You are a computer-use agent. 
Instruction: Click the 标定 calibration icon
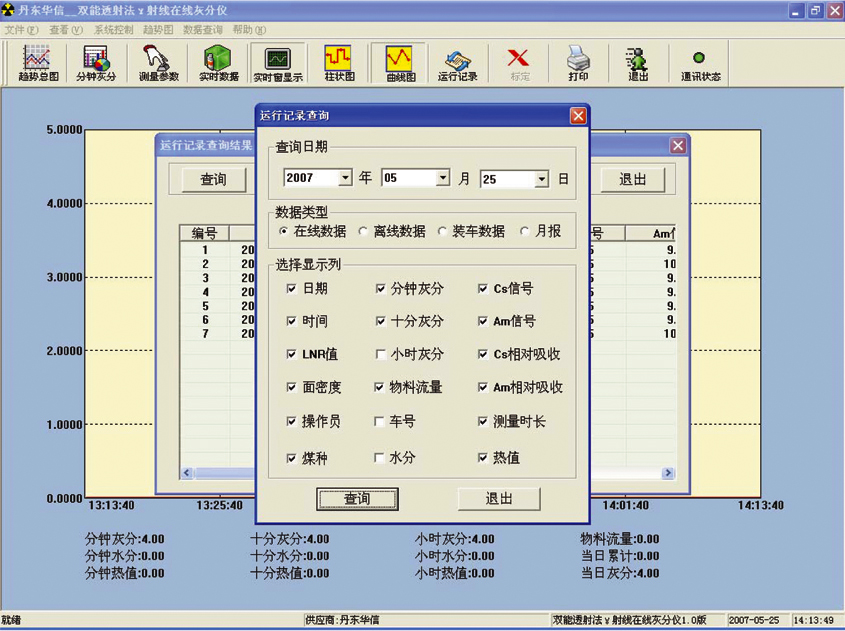click(x=519, y=64)
